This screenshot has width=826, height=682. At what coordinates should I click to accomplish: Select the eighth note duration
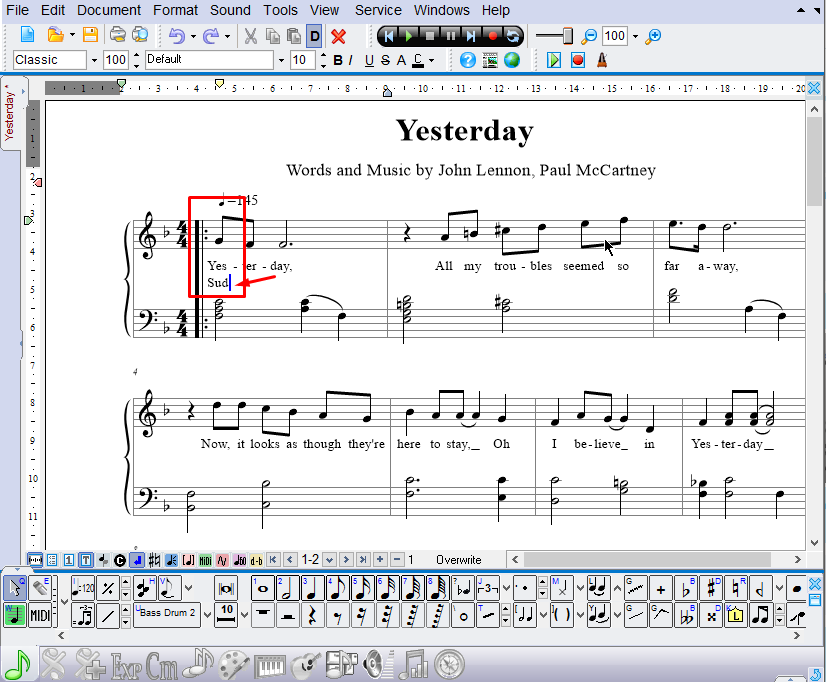338,588
